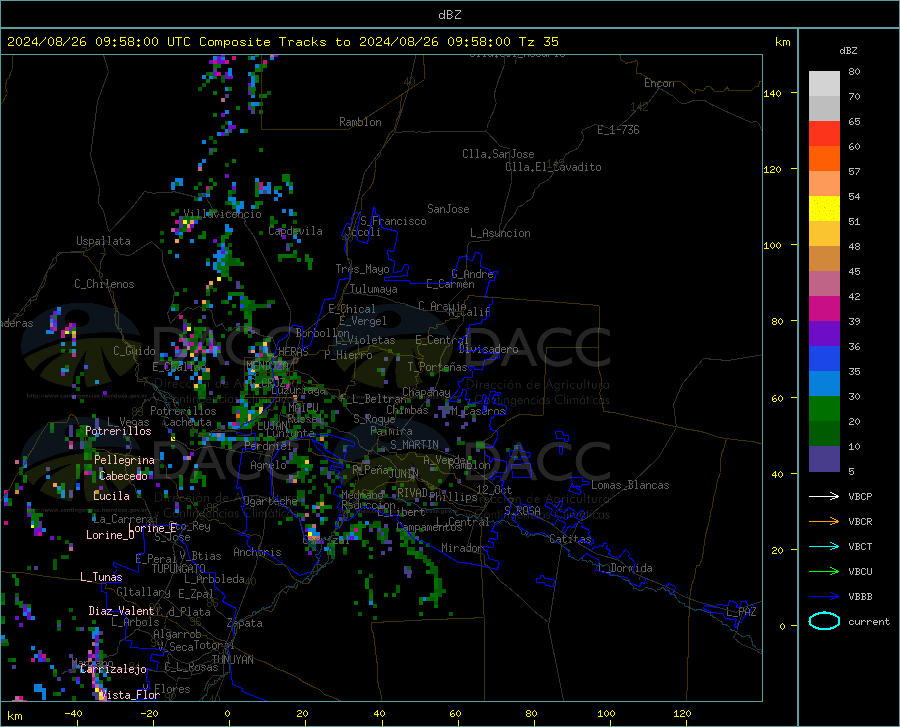Image resolution: width=900 pixels, height=727 pixels.
Task: Click the 'Agrelo' map label
Action: point(268,465)
